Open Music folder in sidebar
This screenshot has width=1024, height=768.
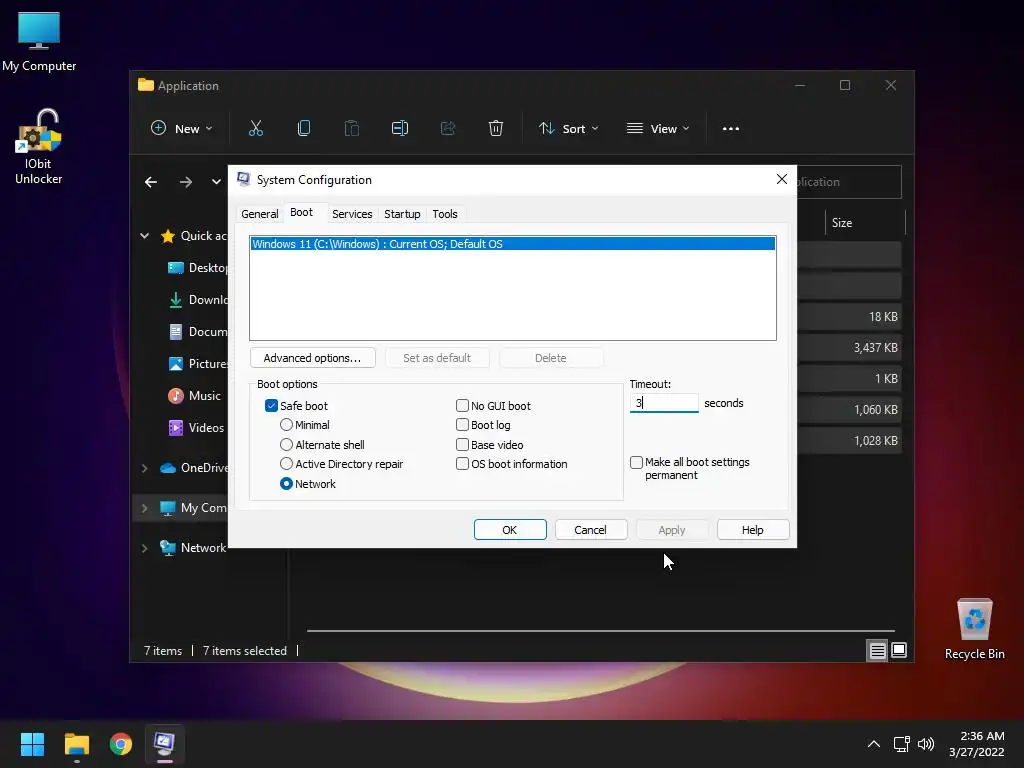tap(196, 396)
